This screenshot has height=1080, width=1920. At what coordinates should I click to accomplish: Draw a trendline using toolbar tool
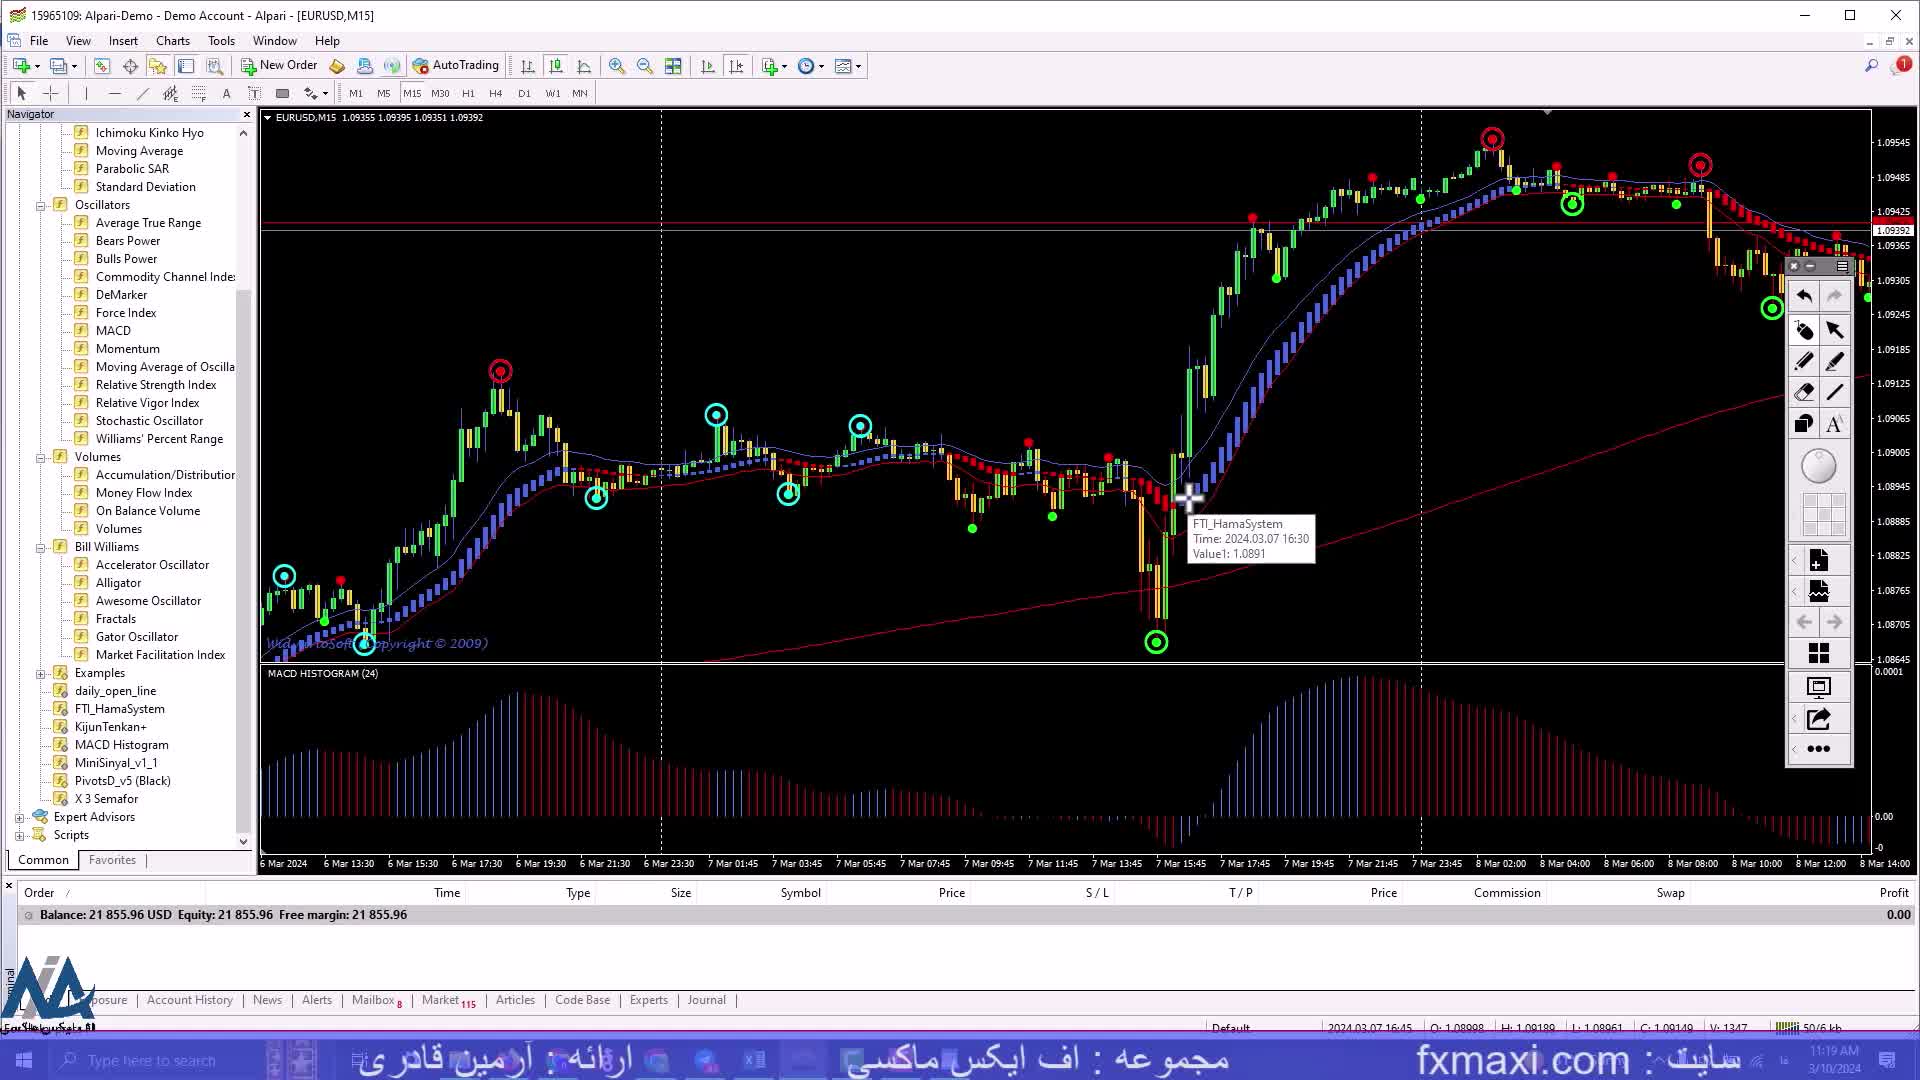pos(142,93)
